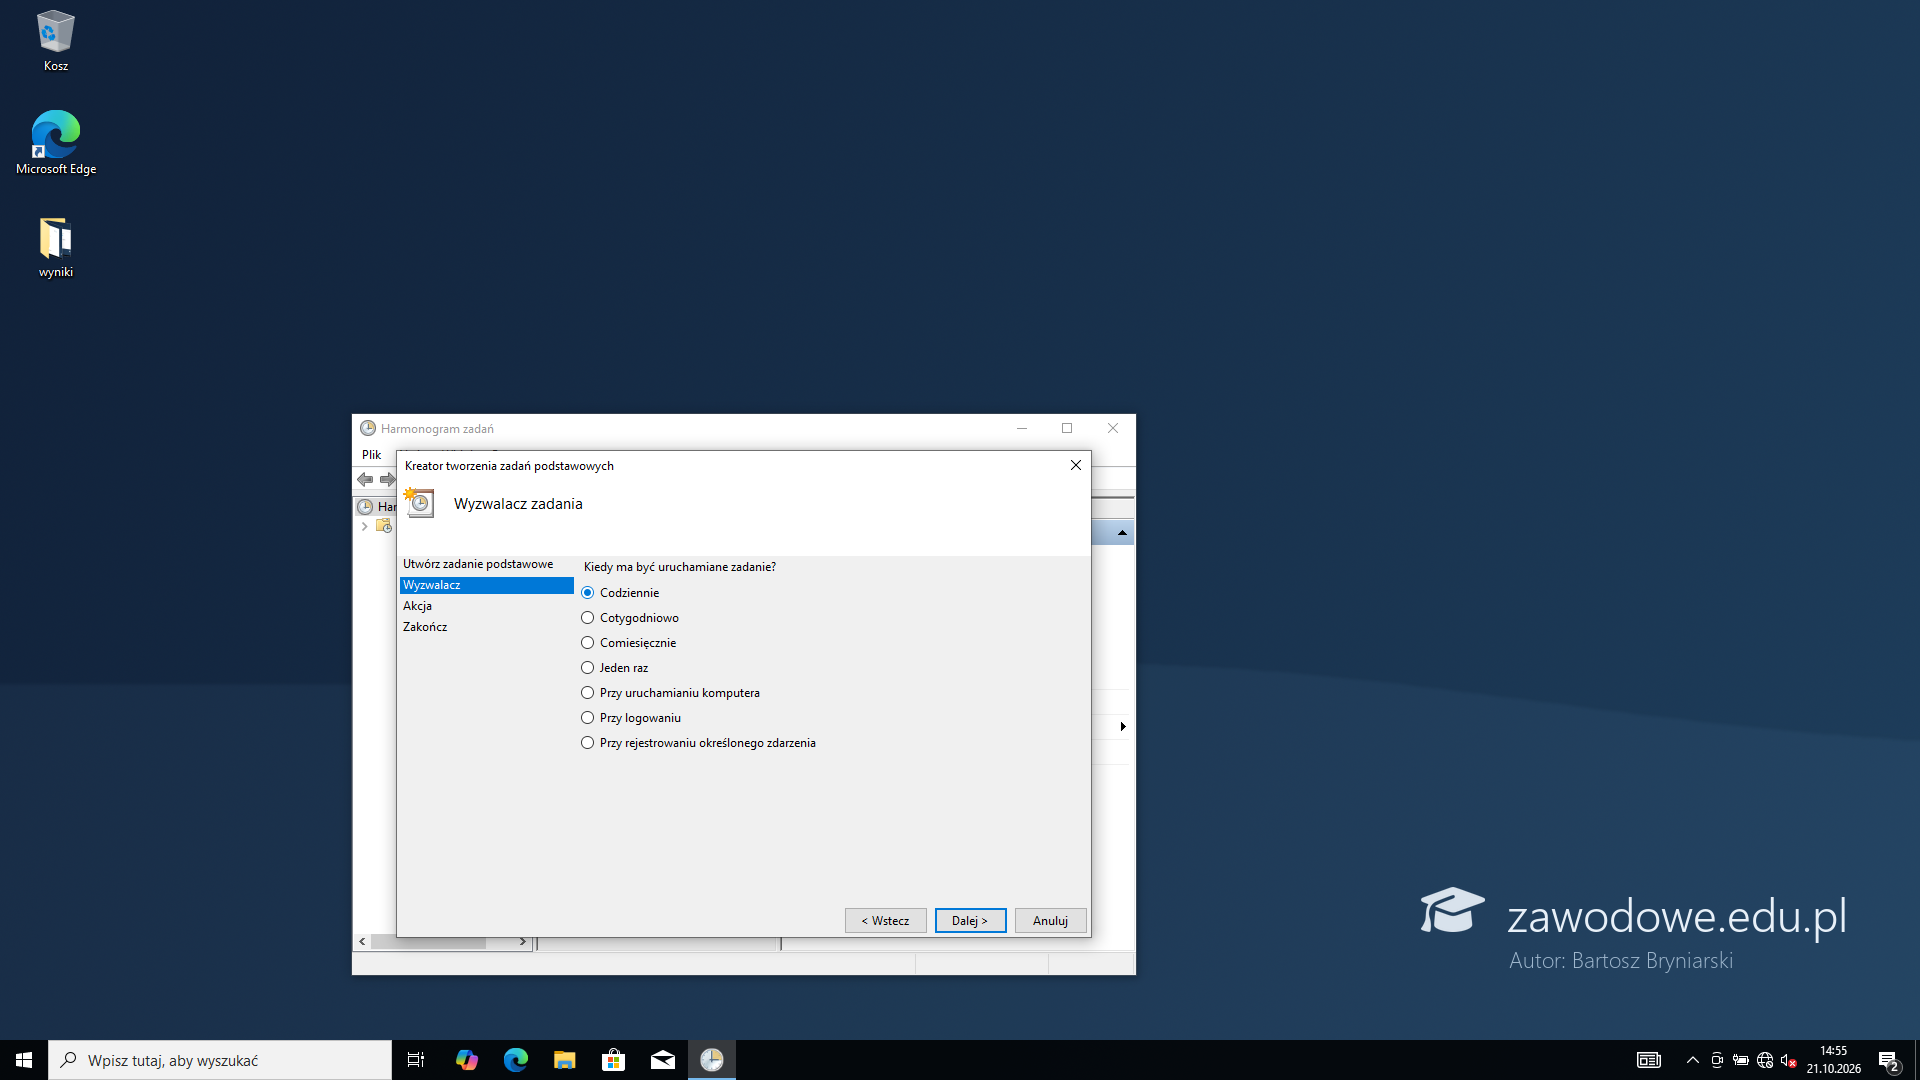Image resolution: width=1920 pixels, height=1080 pixels.
Task: Click right arrow of tree horizontal scrollbar
Action: tap(522, 942)
